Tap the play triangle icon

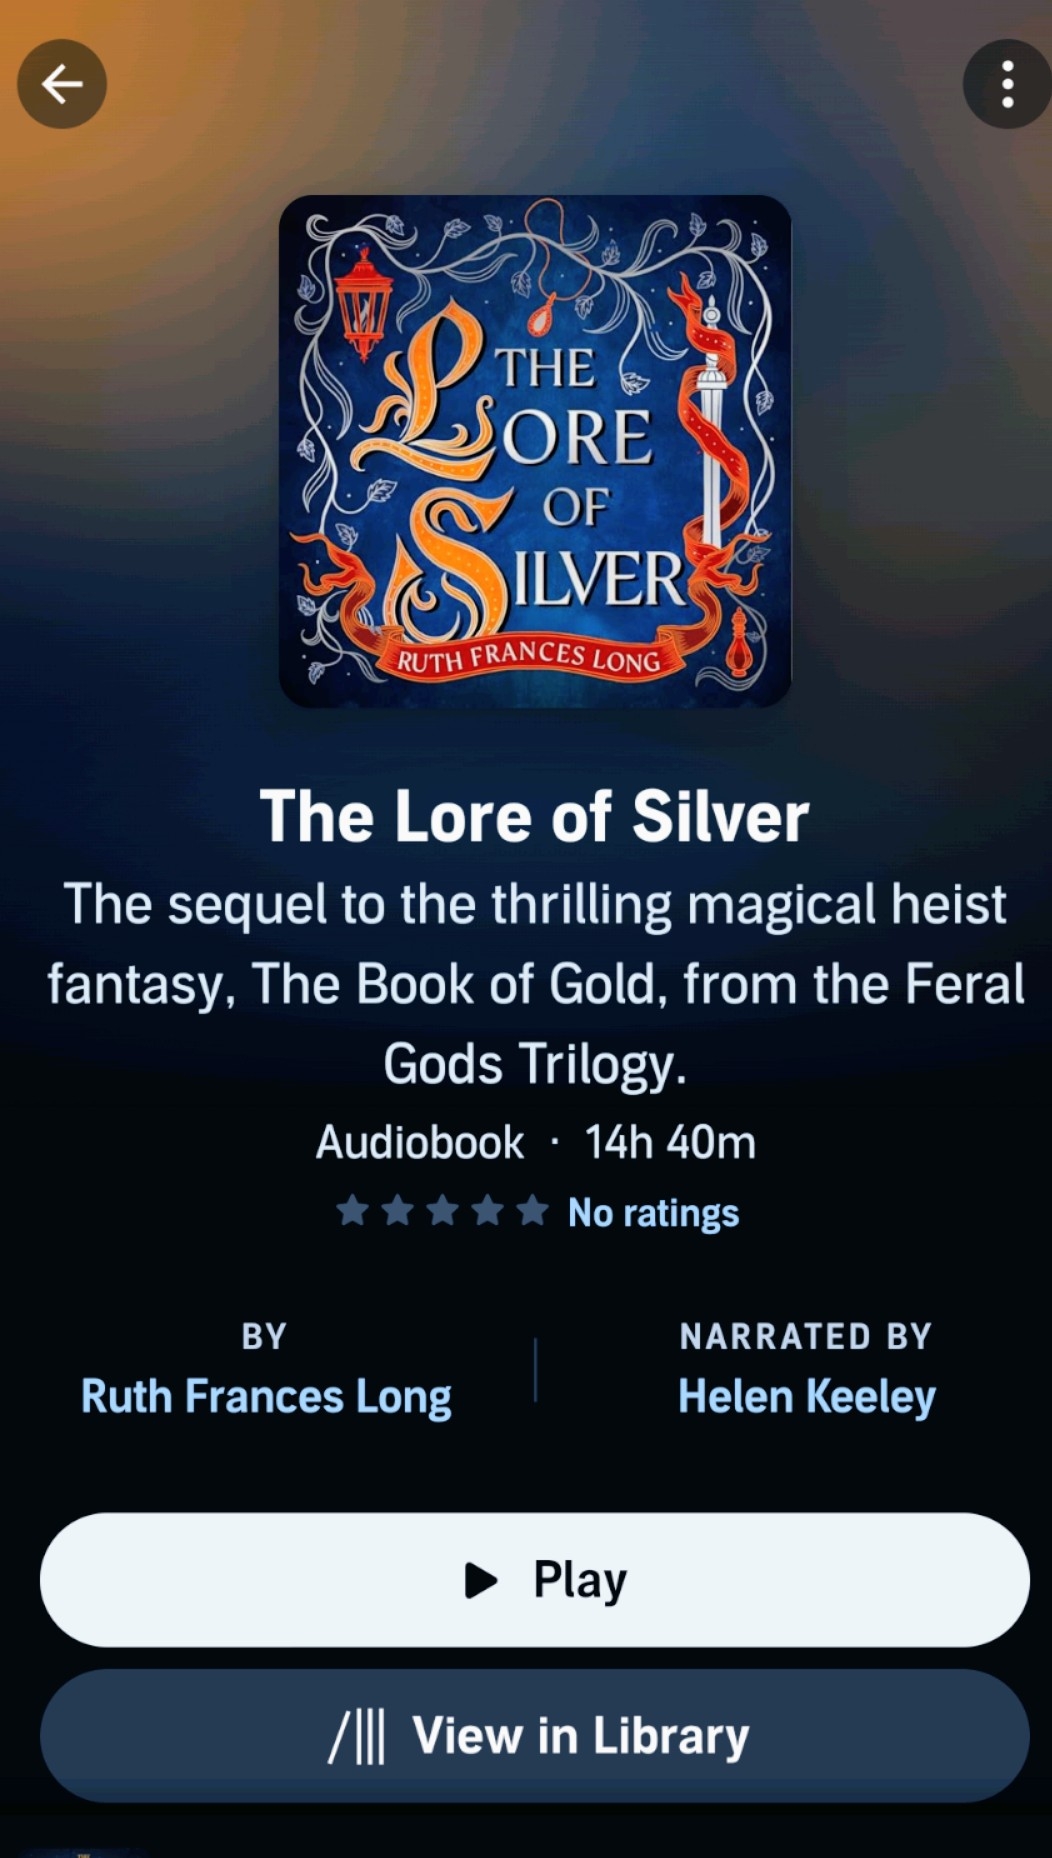tap(481, 1580)
